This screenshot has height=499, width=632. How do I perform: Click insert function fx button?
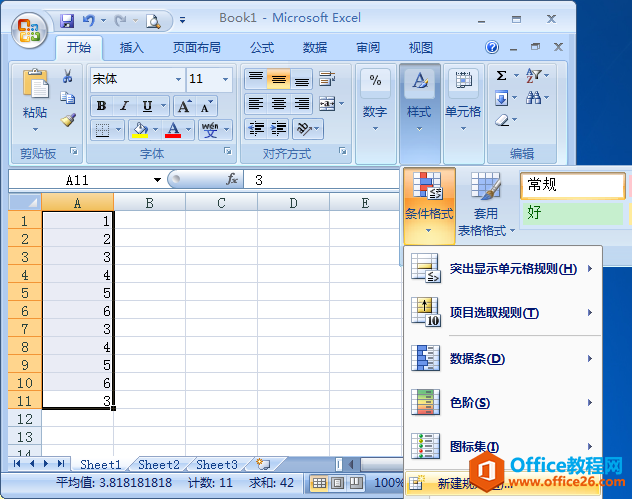[x=232, y=179]
